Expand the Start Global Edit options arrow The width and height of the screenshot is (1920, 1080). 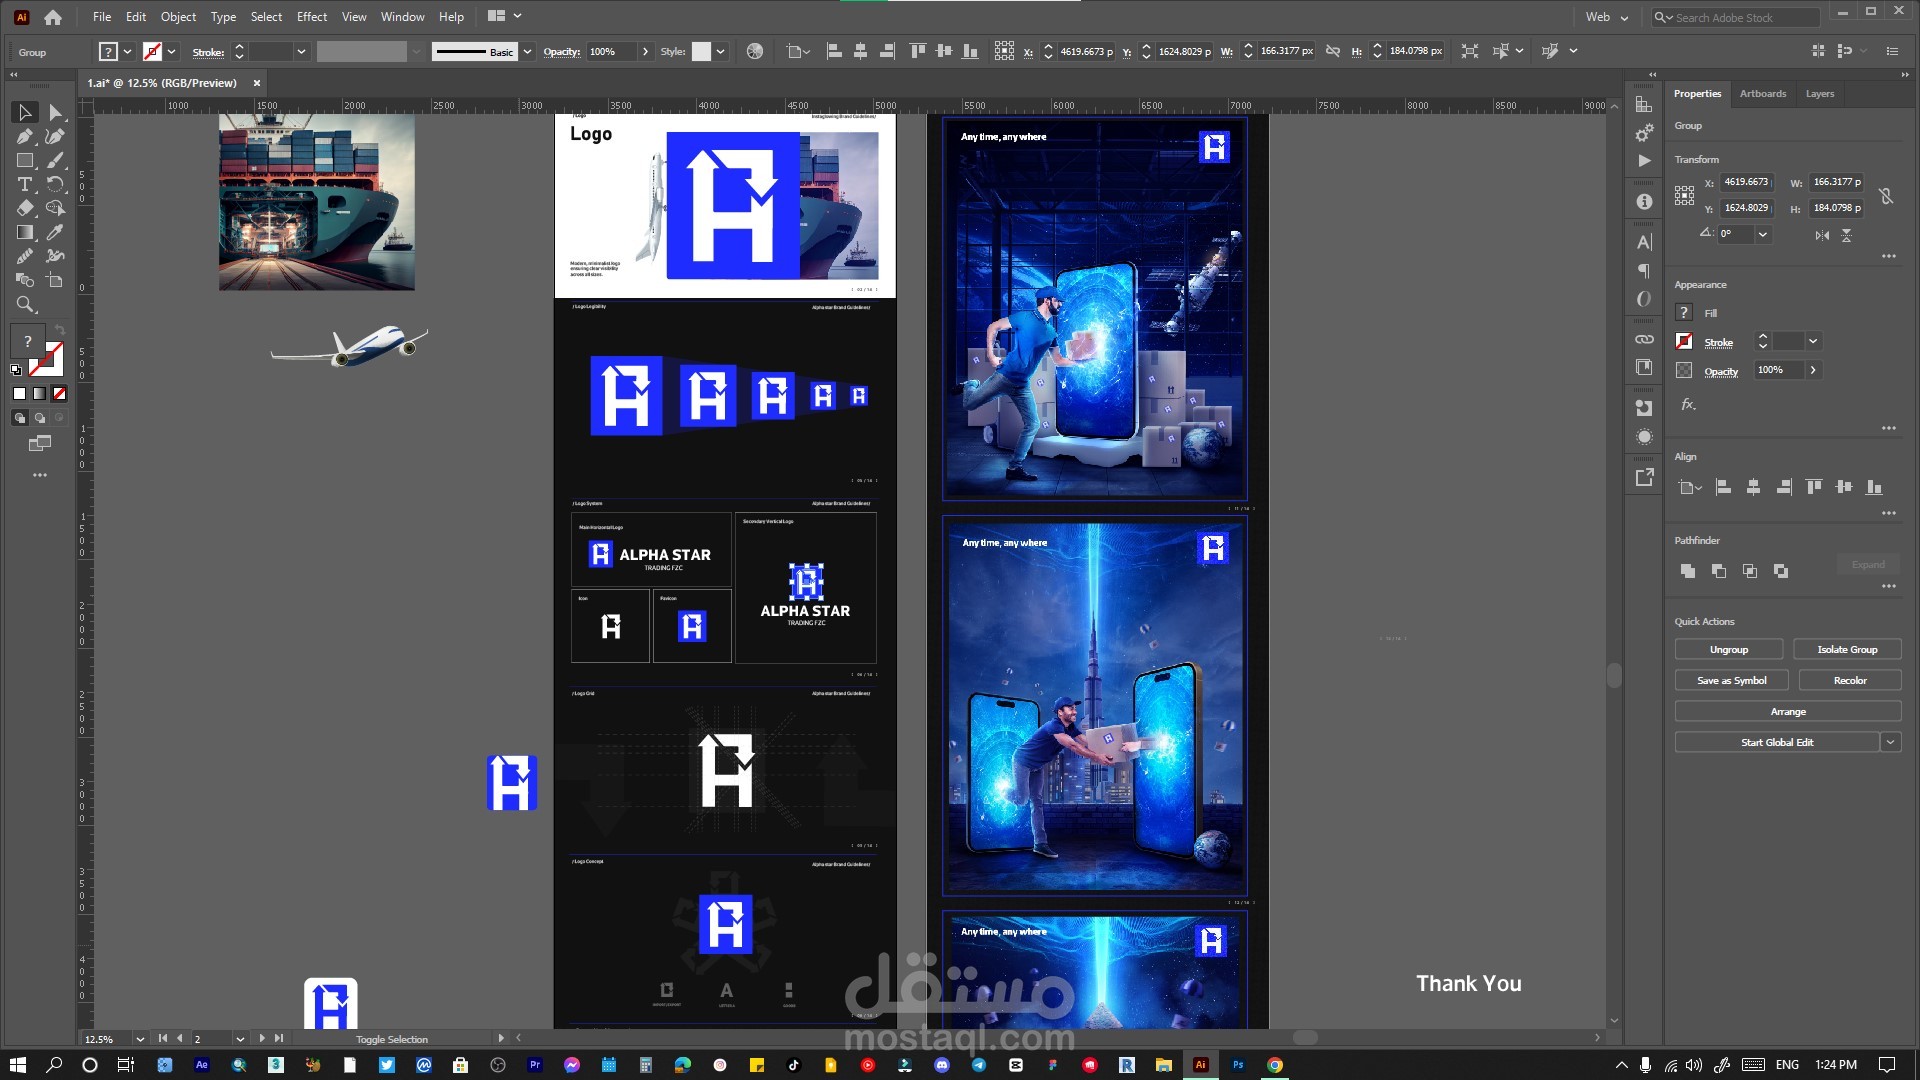(x=1890, y=742)
